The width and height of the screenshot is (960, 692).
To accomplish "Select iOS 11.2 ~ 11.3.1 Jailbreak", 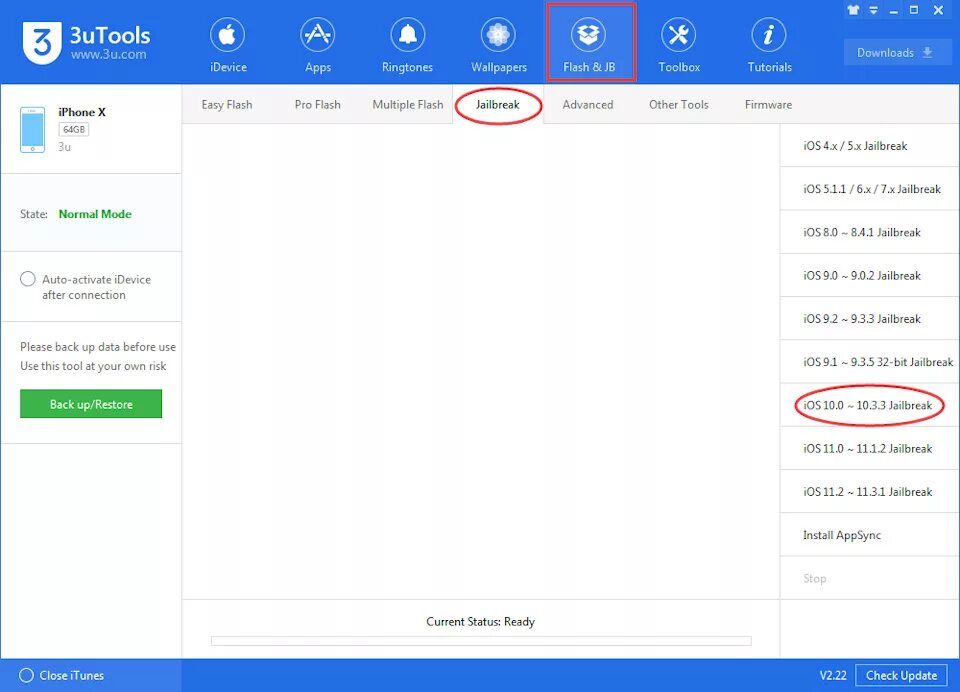I will pos(869,492).
